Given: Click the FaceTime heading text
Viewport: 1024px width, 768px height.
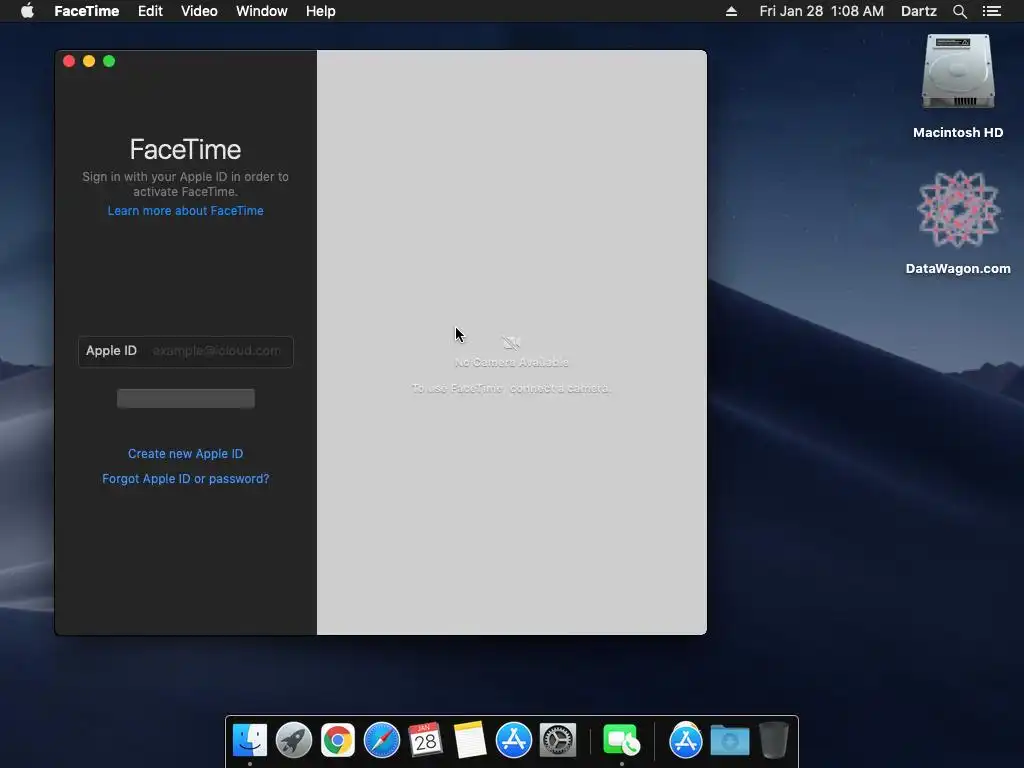Looking at the screenshot, I should click(x=185, y=150).
